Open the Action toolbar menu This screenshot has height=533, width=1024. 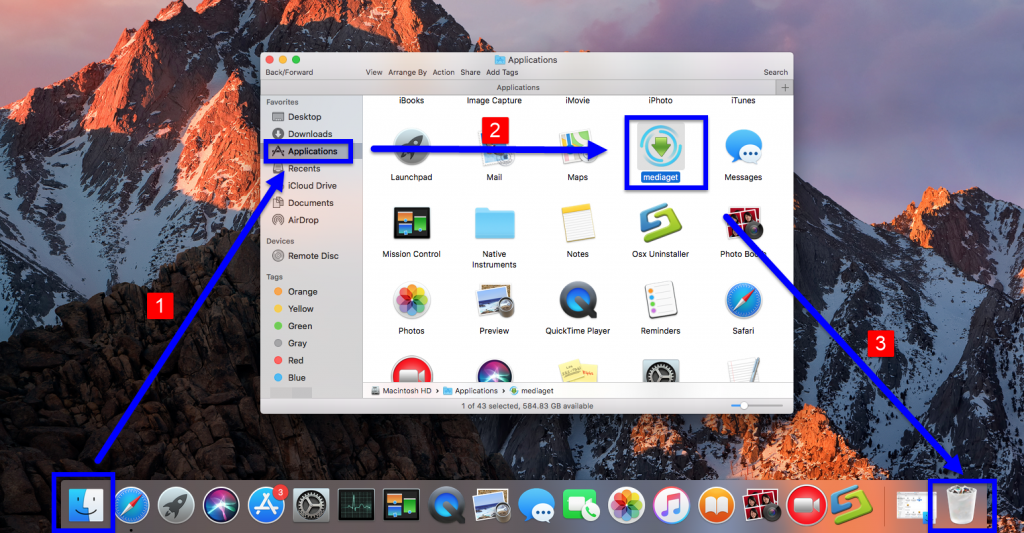coord(443,72)
